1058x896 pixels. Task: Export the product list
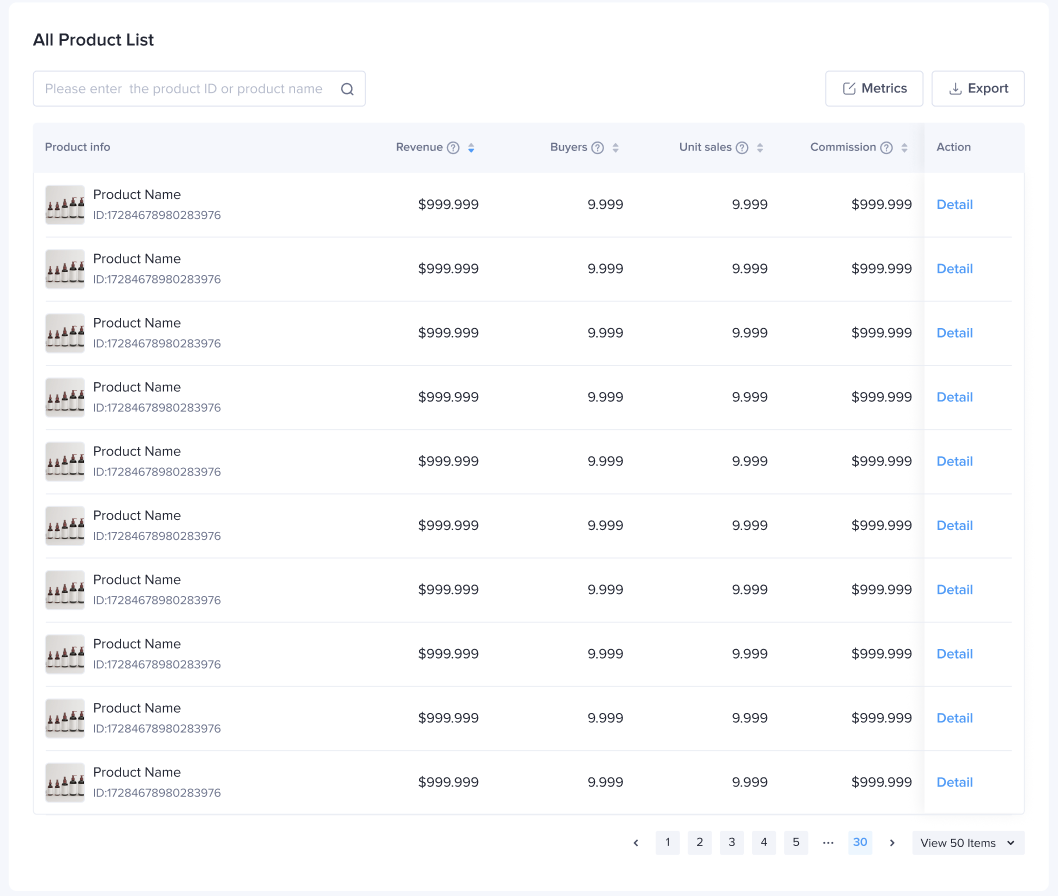(x=978, y=88)
